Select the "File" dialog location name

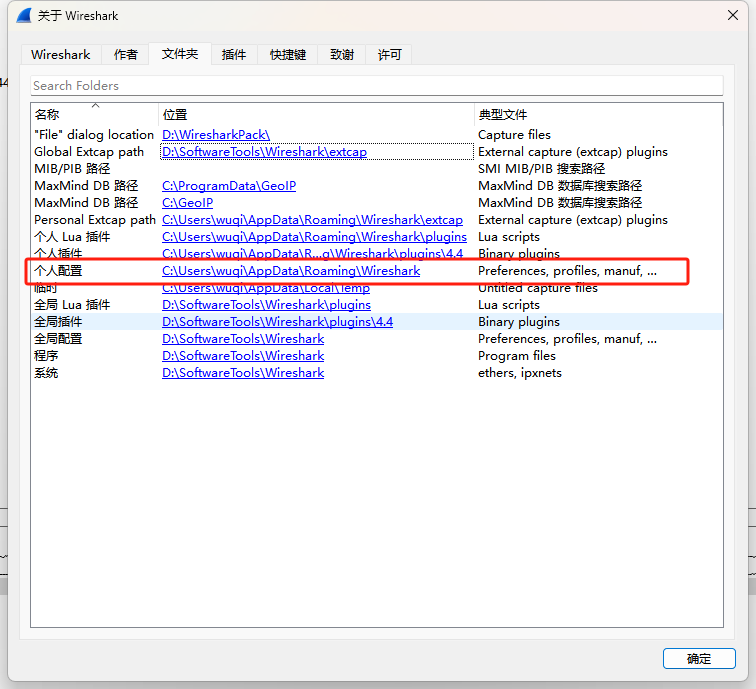pos(94,135)
